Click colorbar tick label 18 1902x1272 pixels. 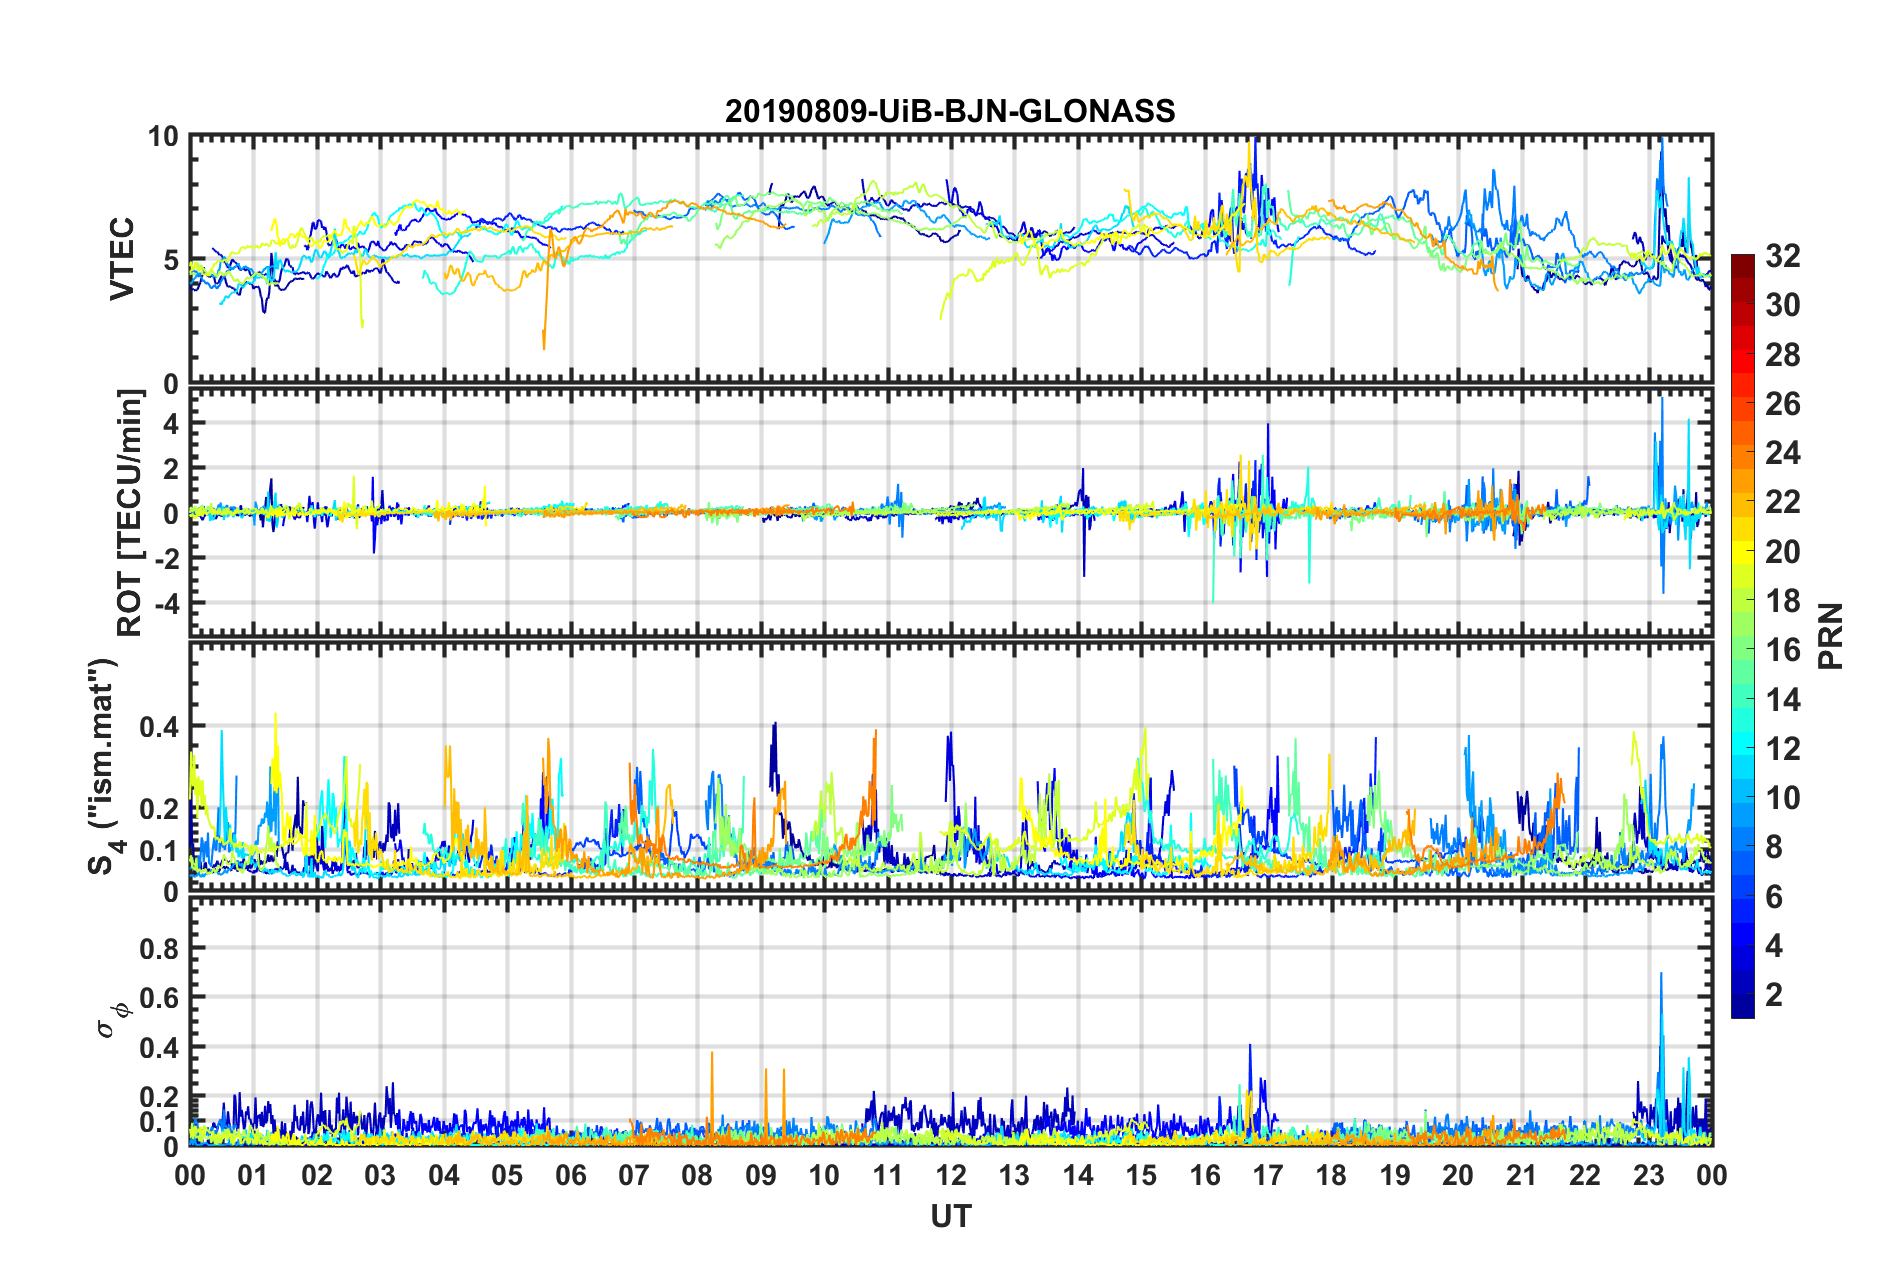click(x=1783, y=601)
